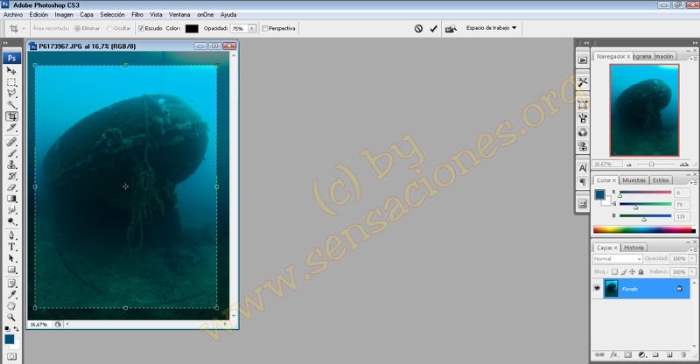Switch to the Historia tab
The width and height of the screenshot is (700, 364).
(x=634, y=247)
